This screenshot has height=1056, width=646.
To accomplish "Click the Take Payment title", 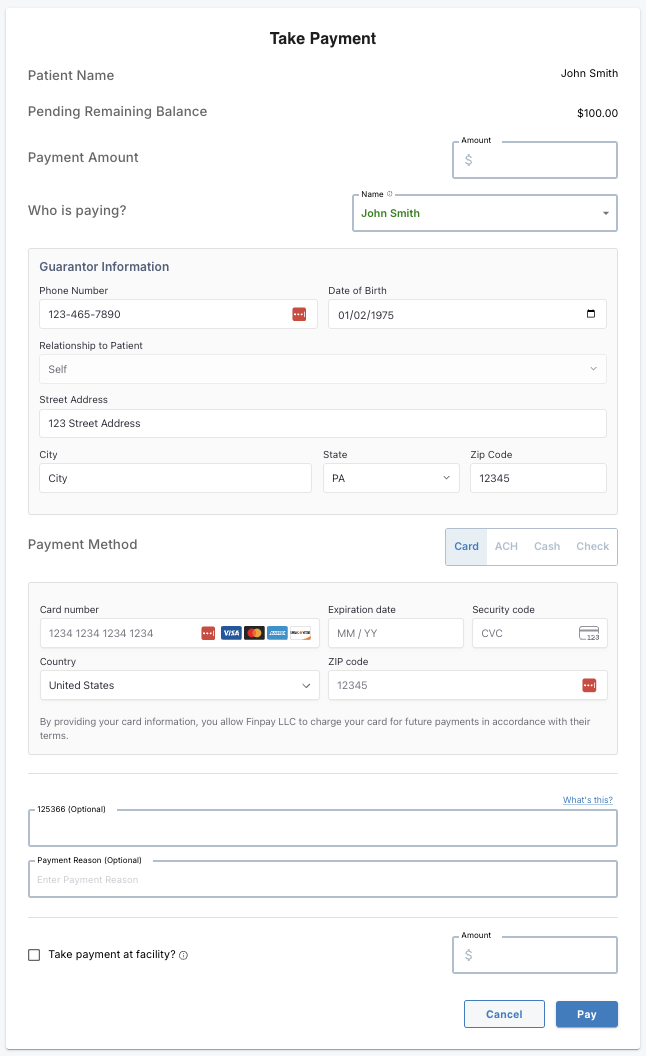I will click(323, 39).
